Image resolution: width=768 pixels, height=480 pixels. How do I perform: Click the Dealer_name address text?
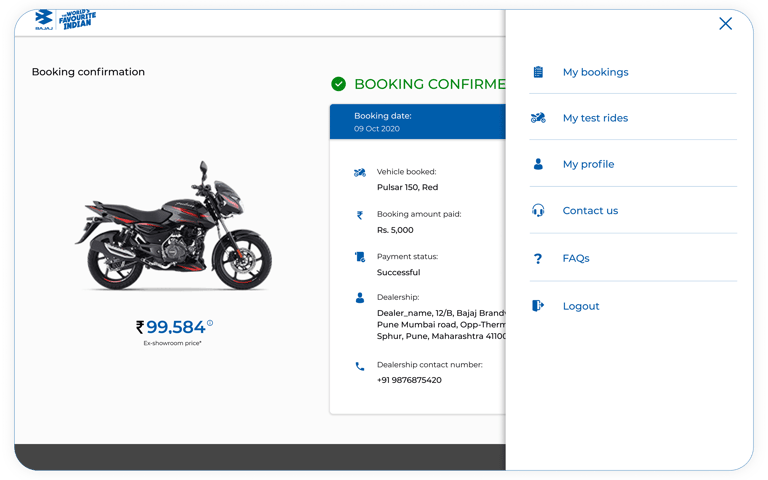coord(441,324)
